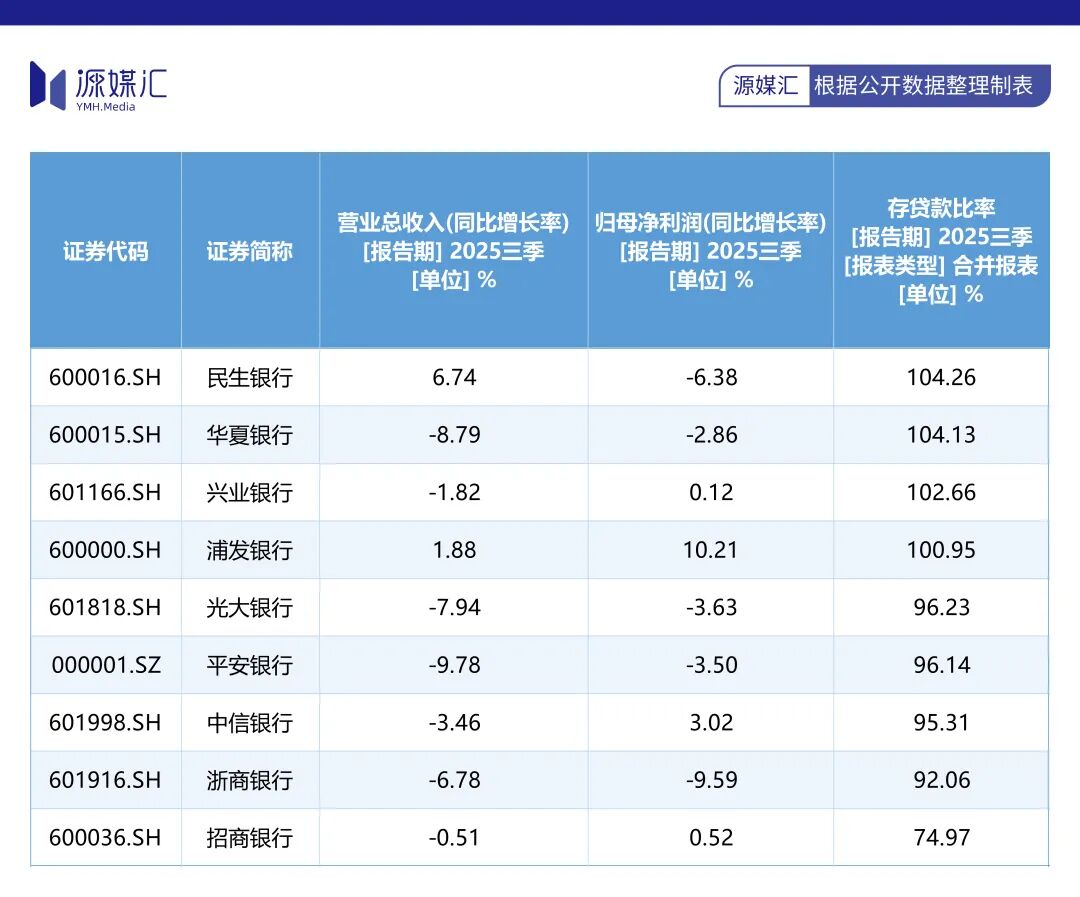This screenshot has width=1080, height=897.
Task: Click the code 600016.SH link
Action: point(105,377)
